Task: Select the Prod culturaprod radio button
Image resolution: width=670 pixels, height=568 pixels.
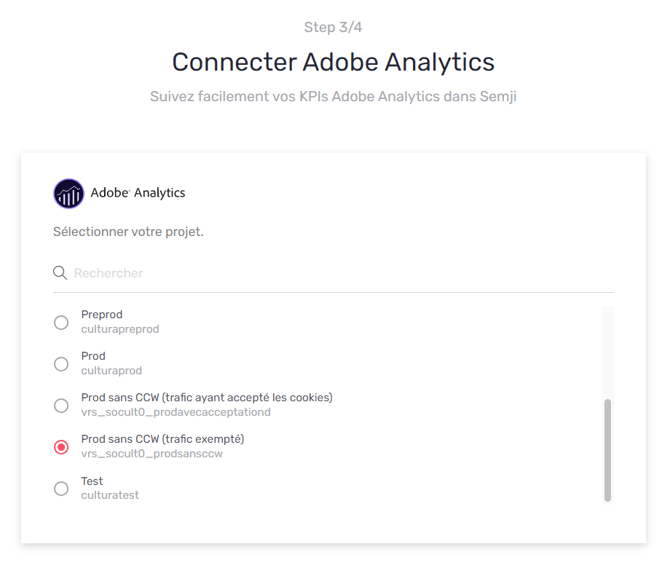Action: [x=61, y=364]
